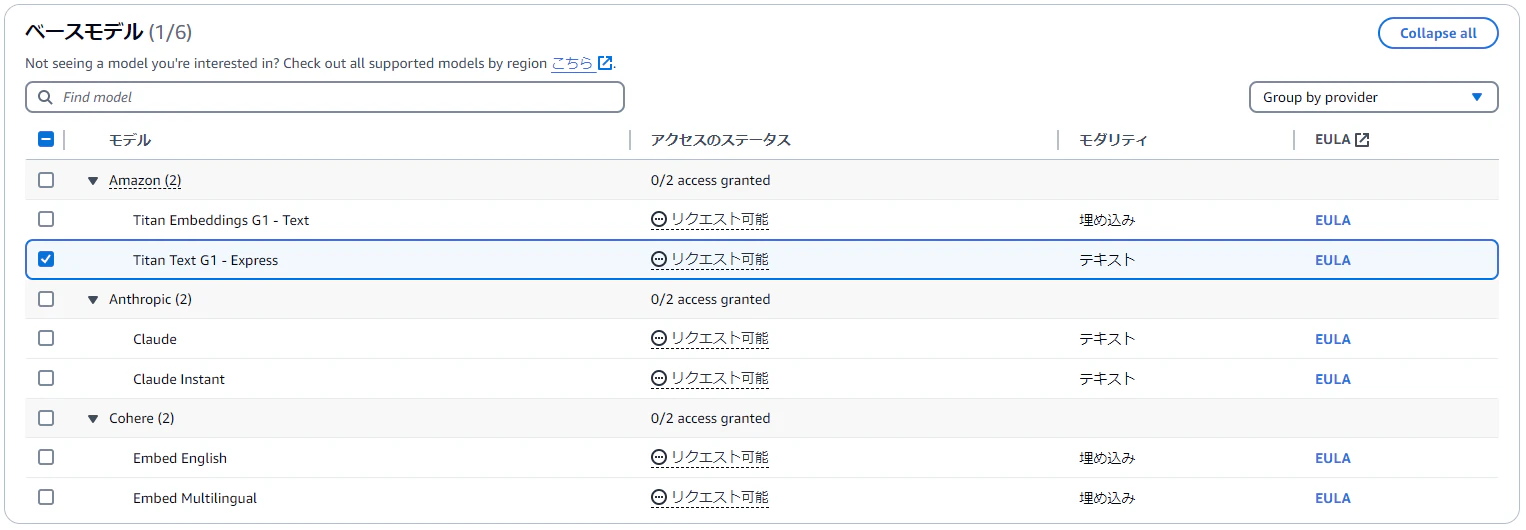This screenshot has height=530, width=1526.
Task: Click the status icon in the Embed English row
Action: [x=659, y=457]
